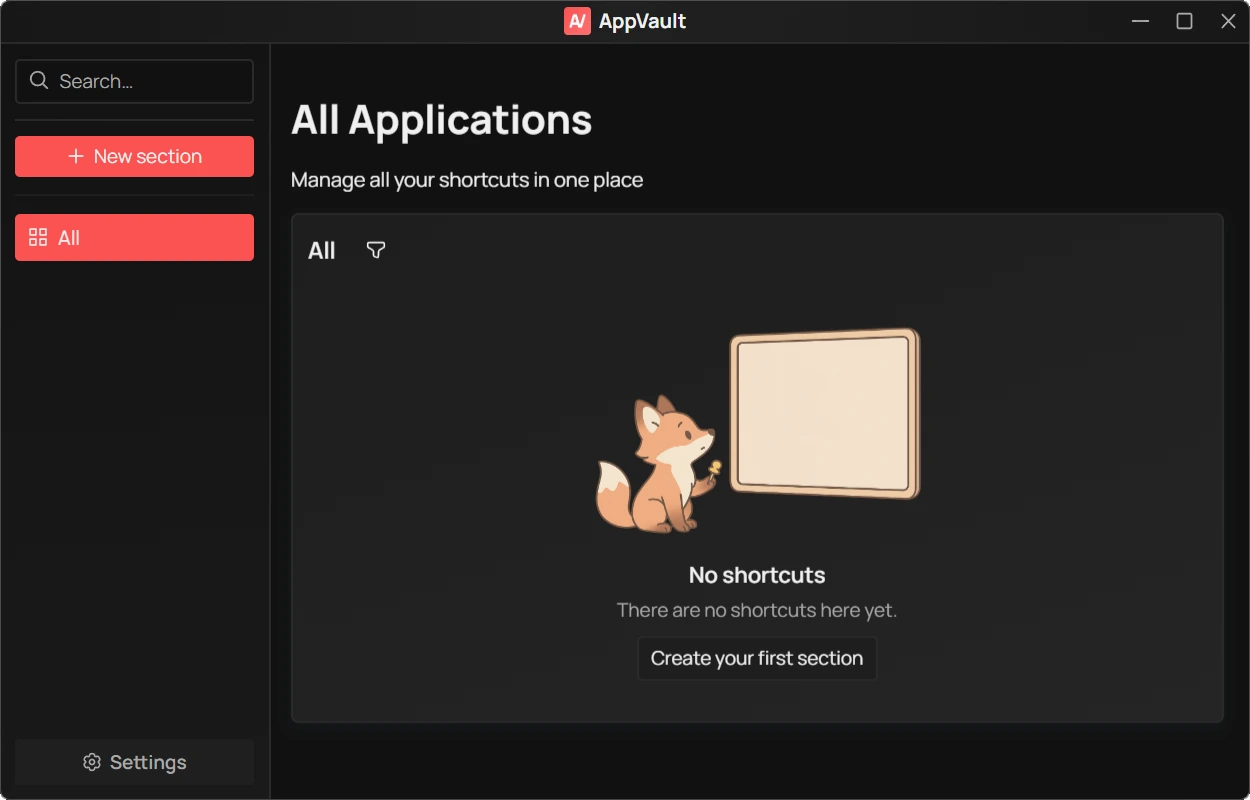1250x800 pixels.
Task: Click the empty picture frame illustration
Action: [825, 414]
